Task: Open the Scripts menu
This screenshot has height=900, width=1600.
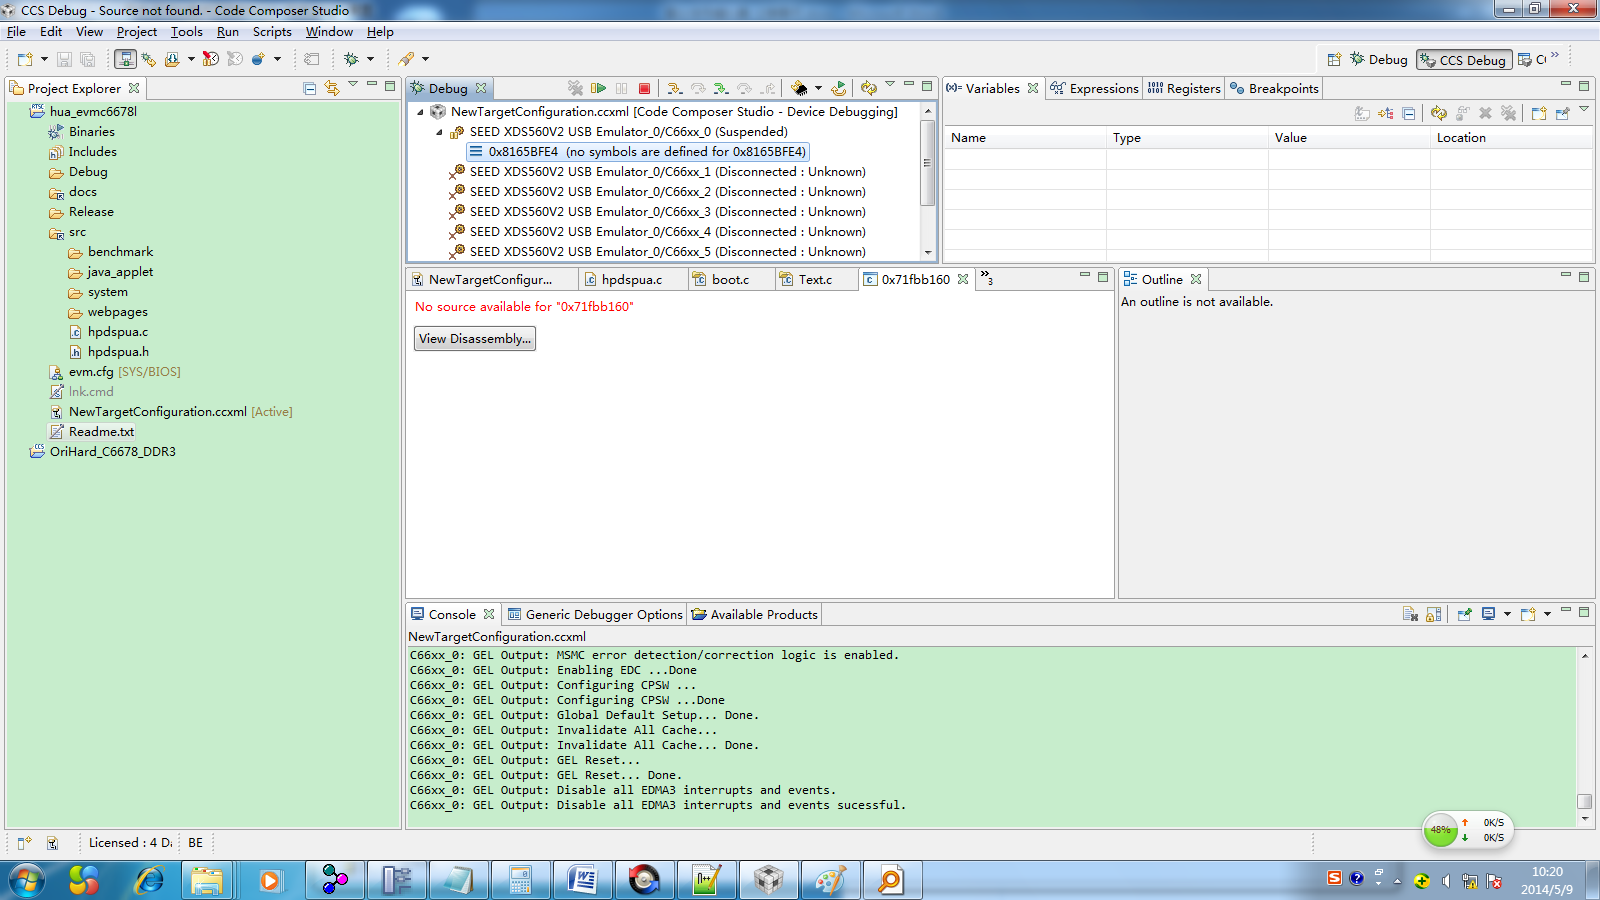Action: coord(272,32)
